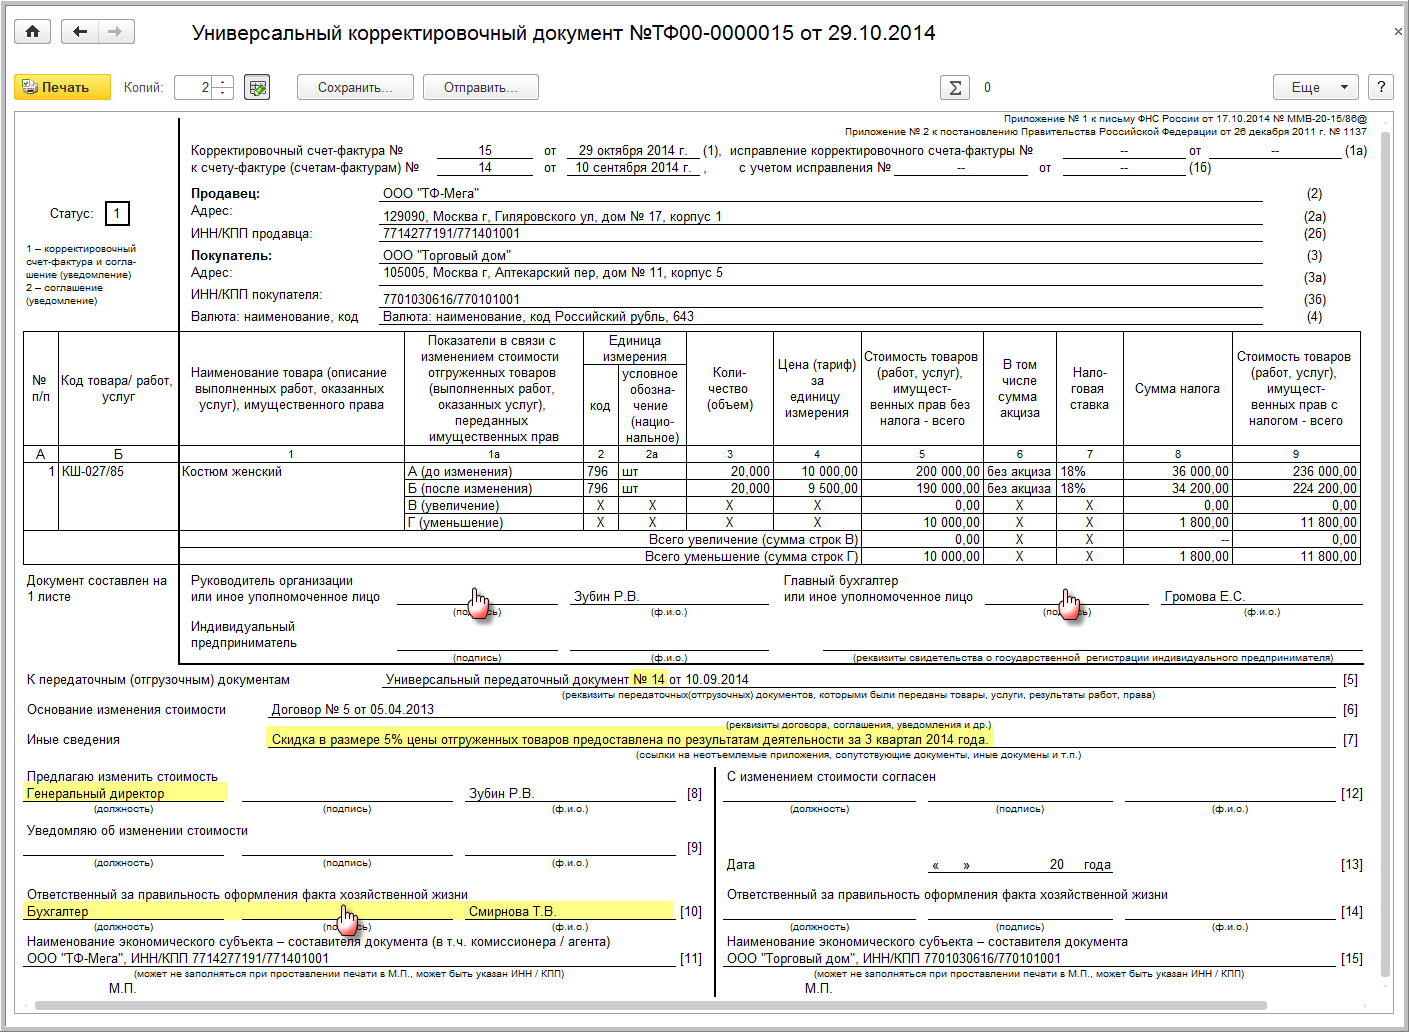The width and height of the screenshot is (1409, 1032).
Task: Select the Договор № 5 от 05.04.2013 text
Action: click(x=353, y=709)
